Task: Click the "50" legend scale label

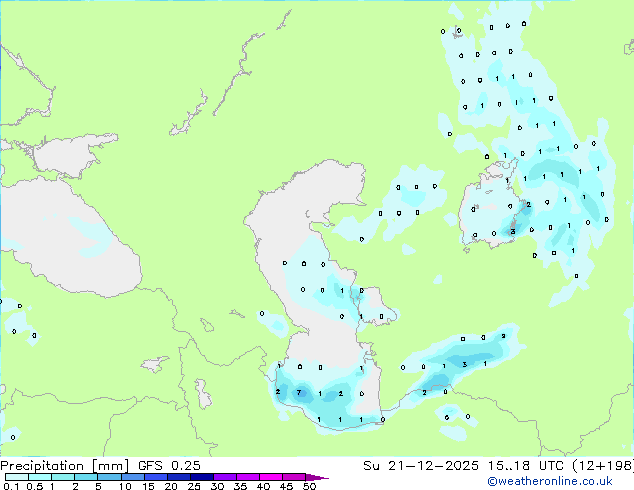Action: pyautogui.click(x=310, y=486)
